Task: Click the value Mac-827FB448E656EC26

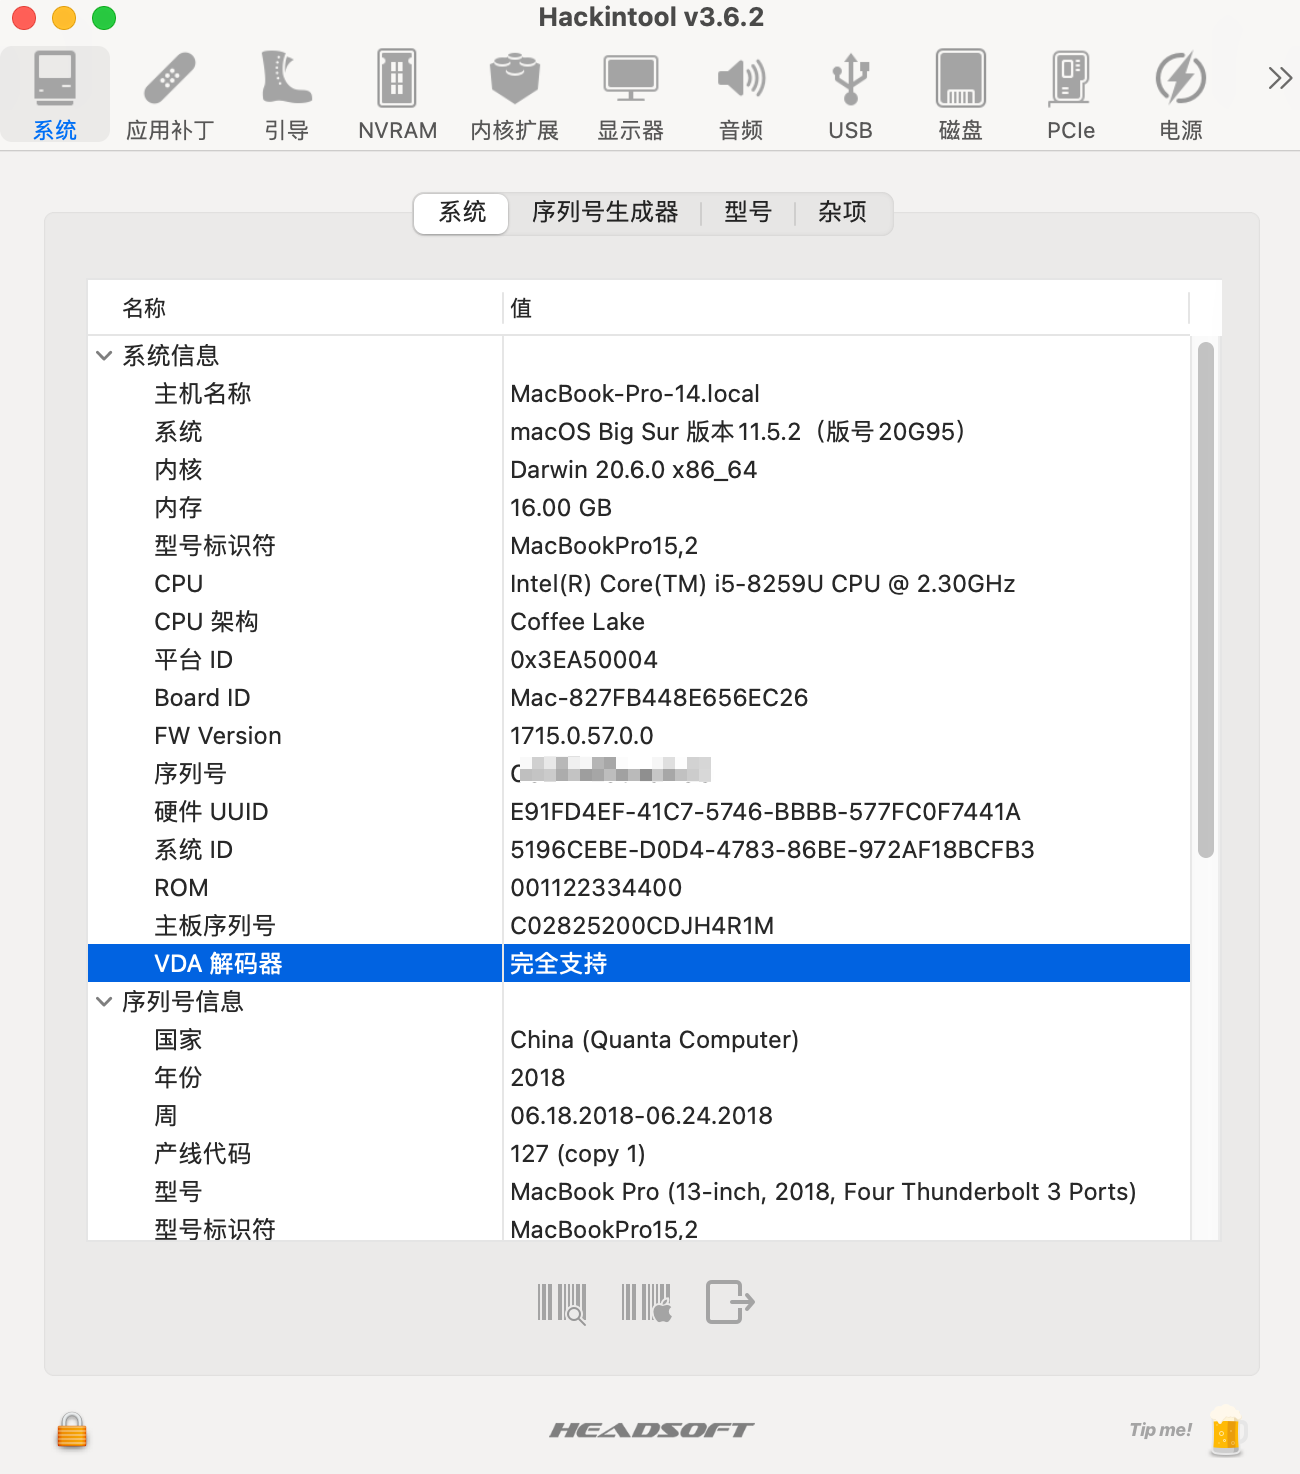Action: point(659,698)
